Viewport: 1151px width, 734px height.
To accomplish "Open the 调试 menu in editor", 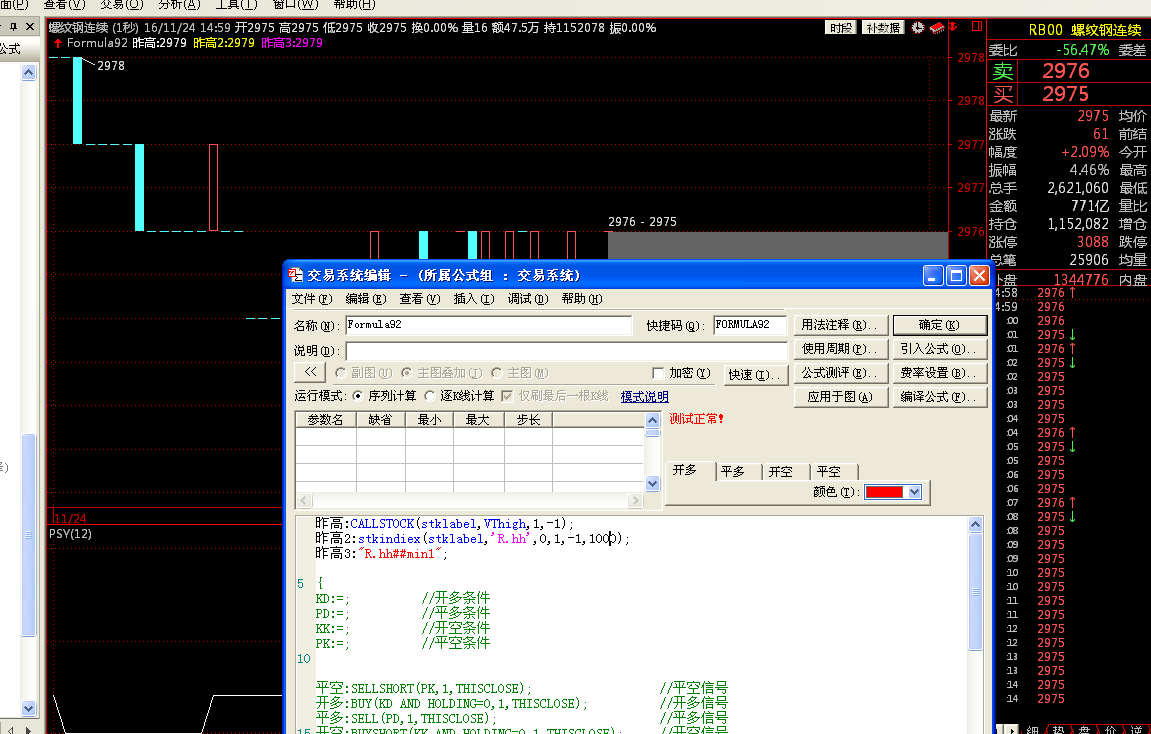I will pyautogui.click(x=528, y=299).
